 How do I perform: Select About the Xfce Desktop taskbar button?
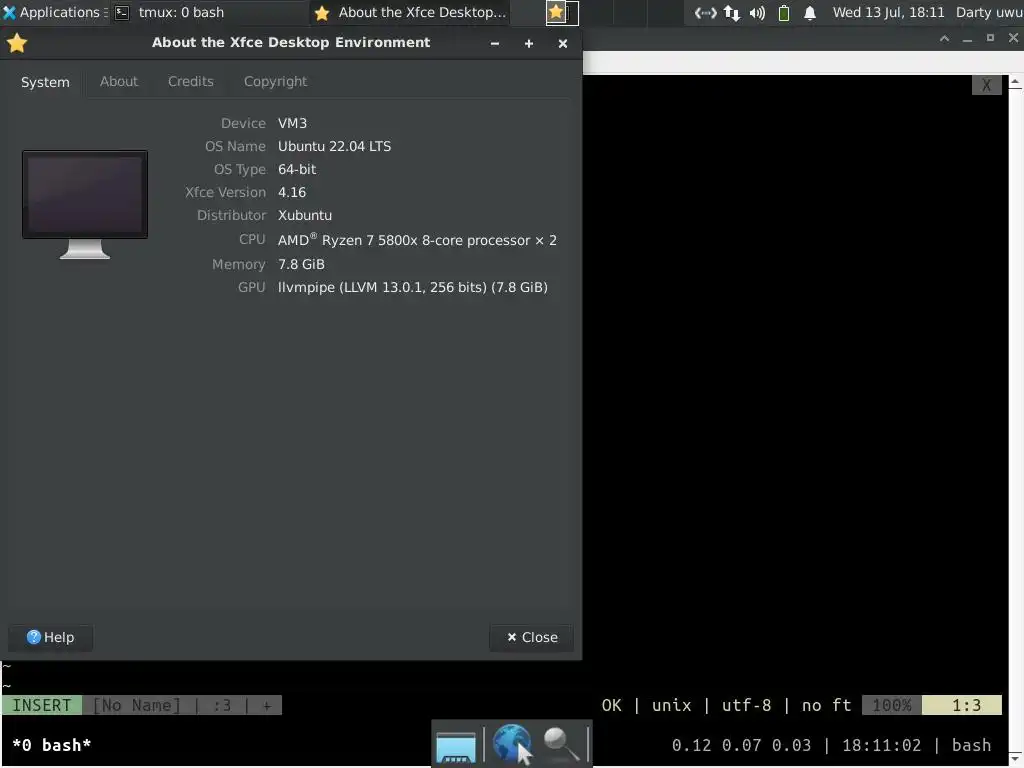(411, 12)
